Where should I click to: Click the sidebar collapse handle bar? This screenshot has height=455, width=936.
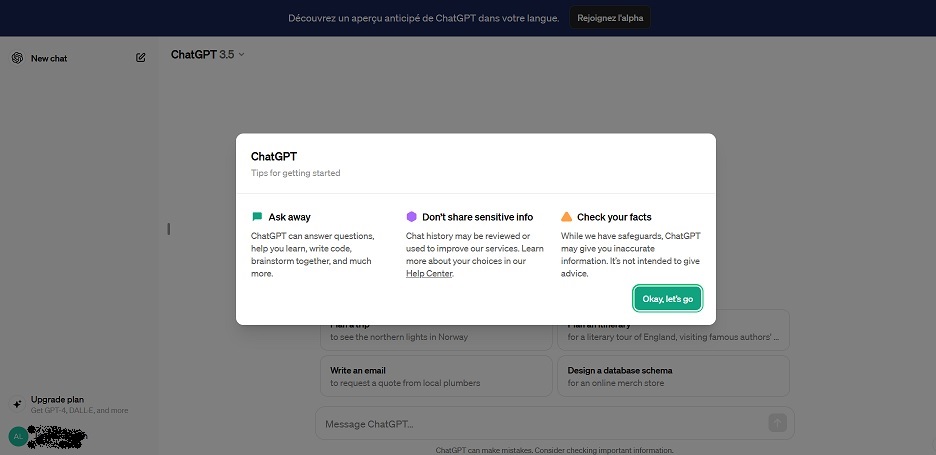pos(169,229)
